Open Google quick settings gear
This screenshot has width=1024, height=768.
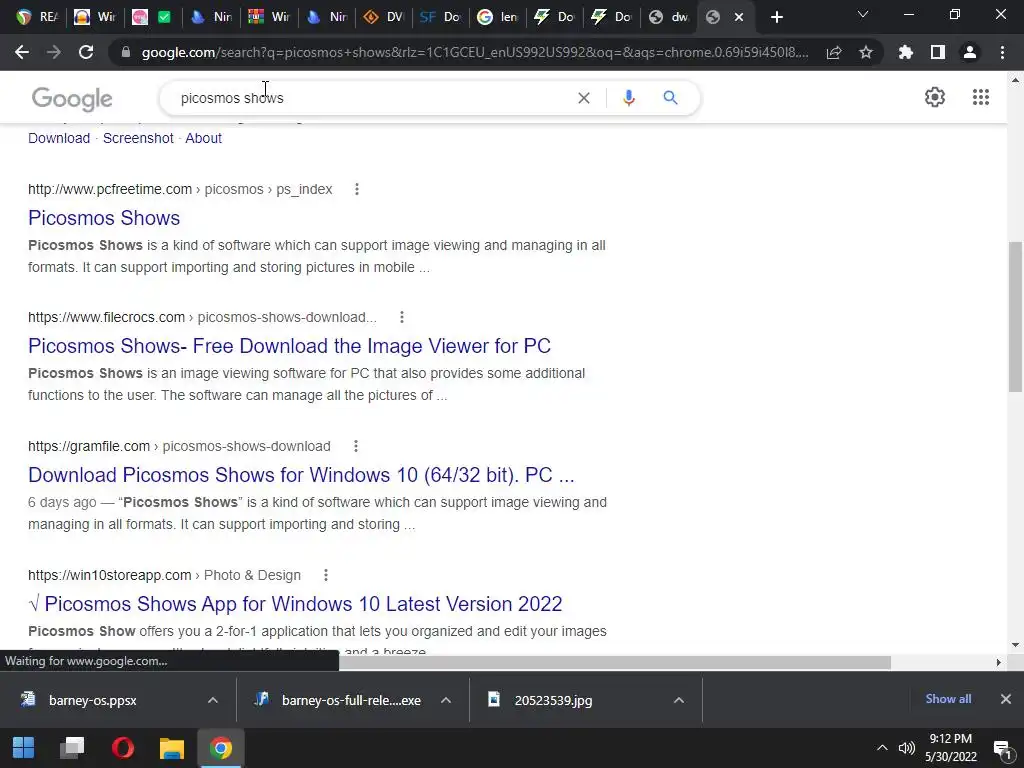click(x=935, y=97)
